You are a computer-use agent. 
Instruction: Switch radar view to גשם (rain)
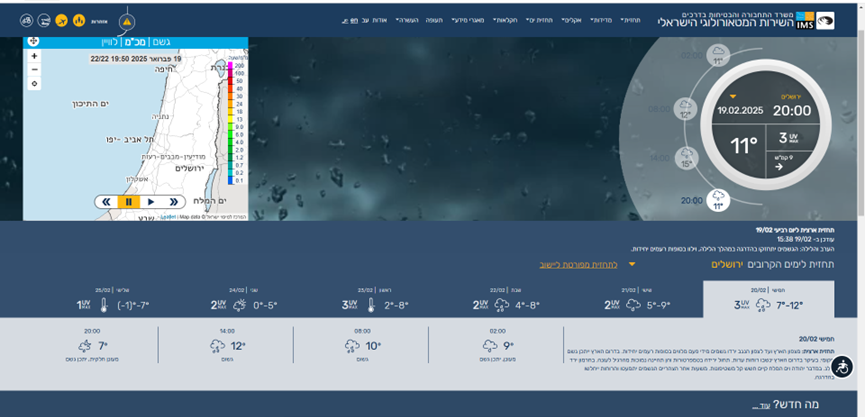(163, 42)
